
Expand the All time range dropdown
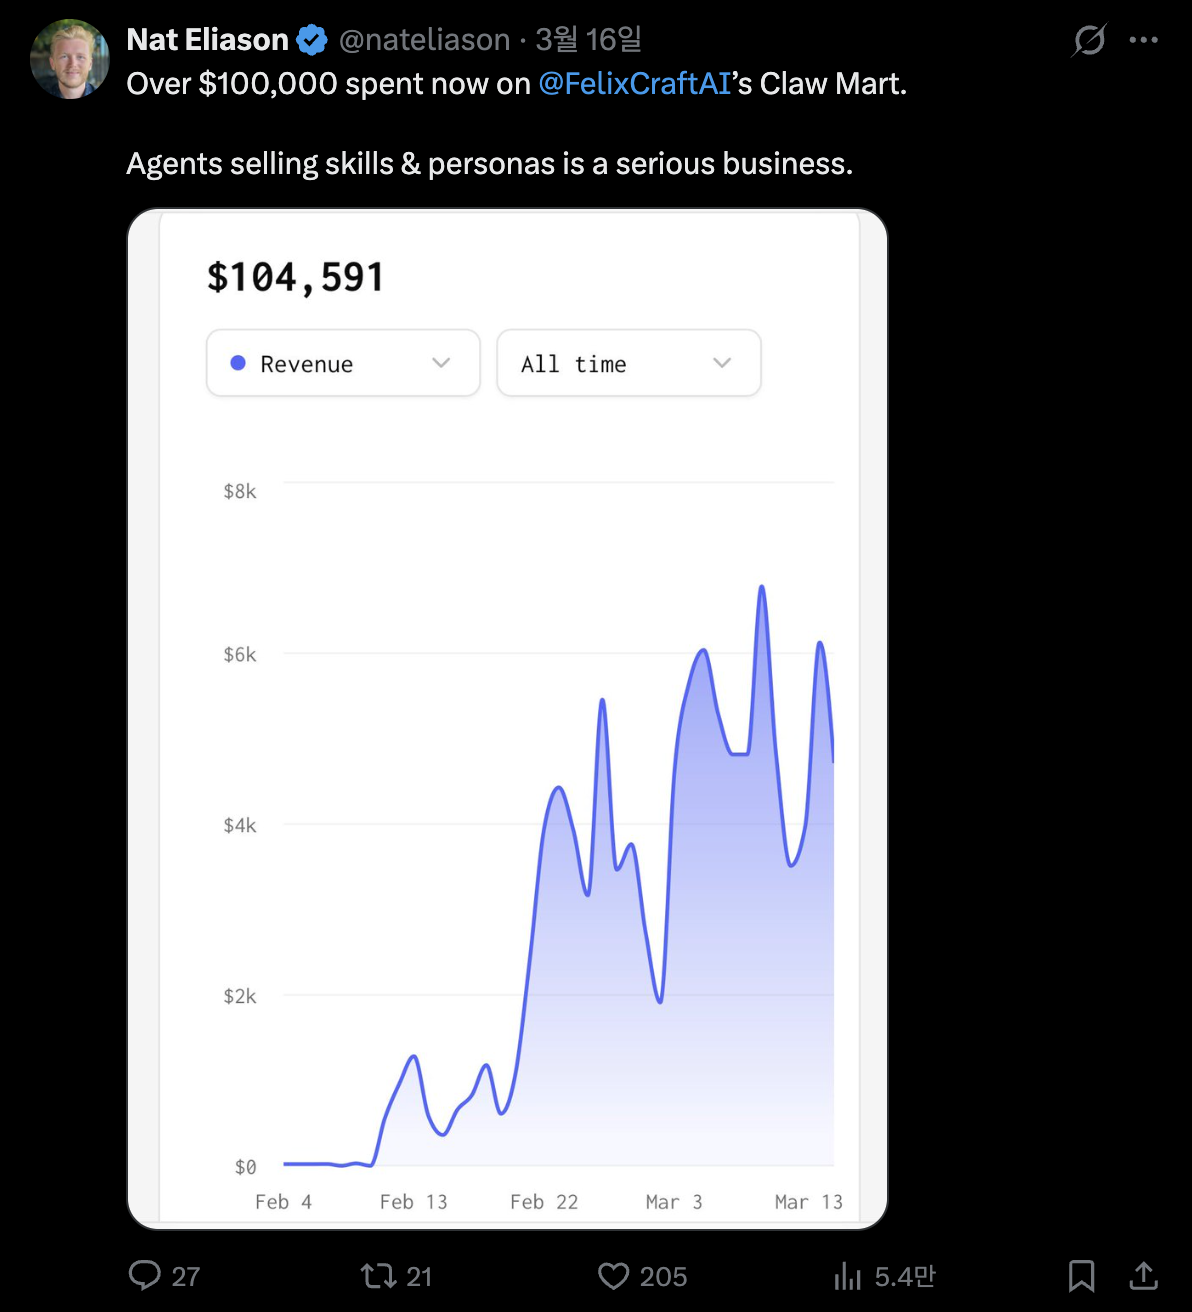[628, 363]
